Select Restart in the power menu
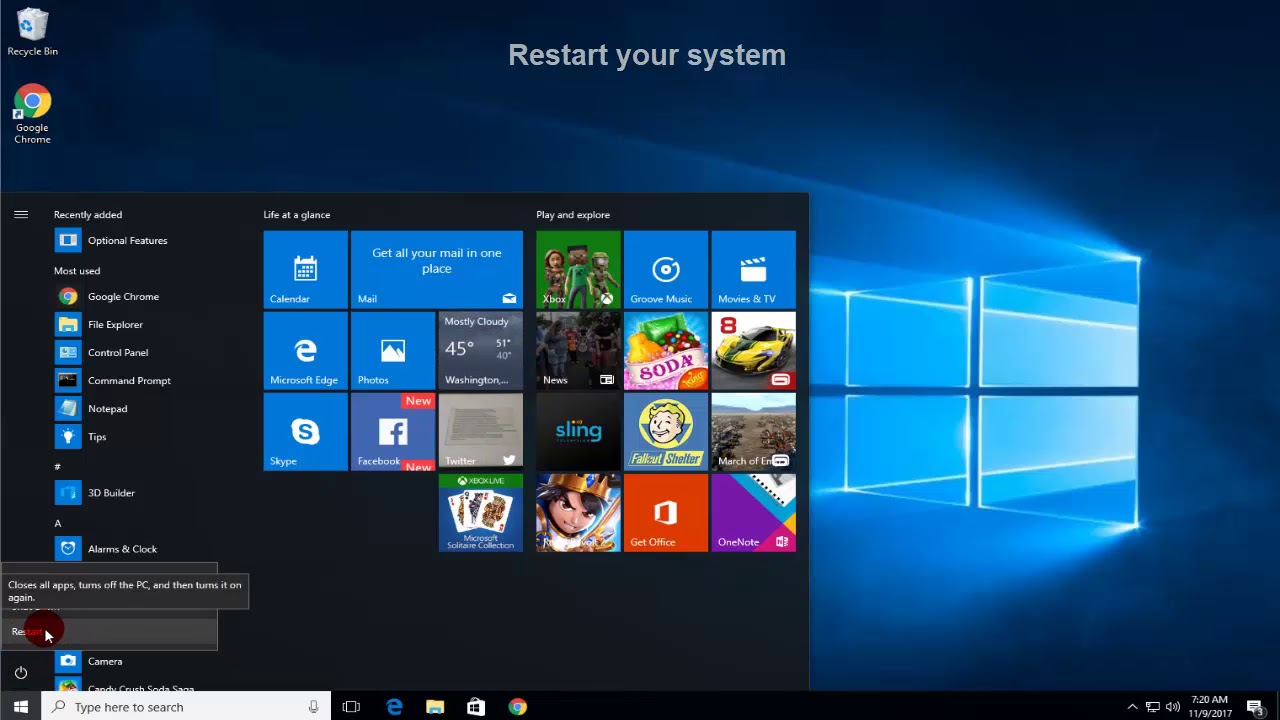1280x720 pixels. tap(108, 632)
